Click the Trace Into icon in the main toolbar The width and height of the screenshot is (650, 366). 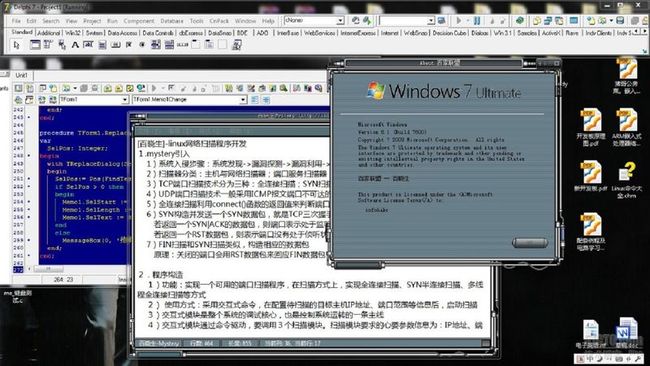[x=492, y=20]
